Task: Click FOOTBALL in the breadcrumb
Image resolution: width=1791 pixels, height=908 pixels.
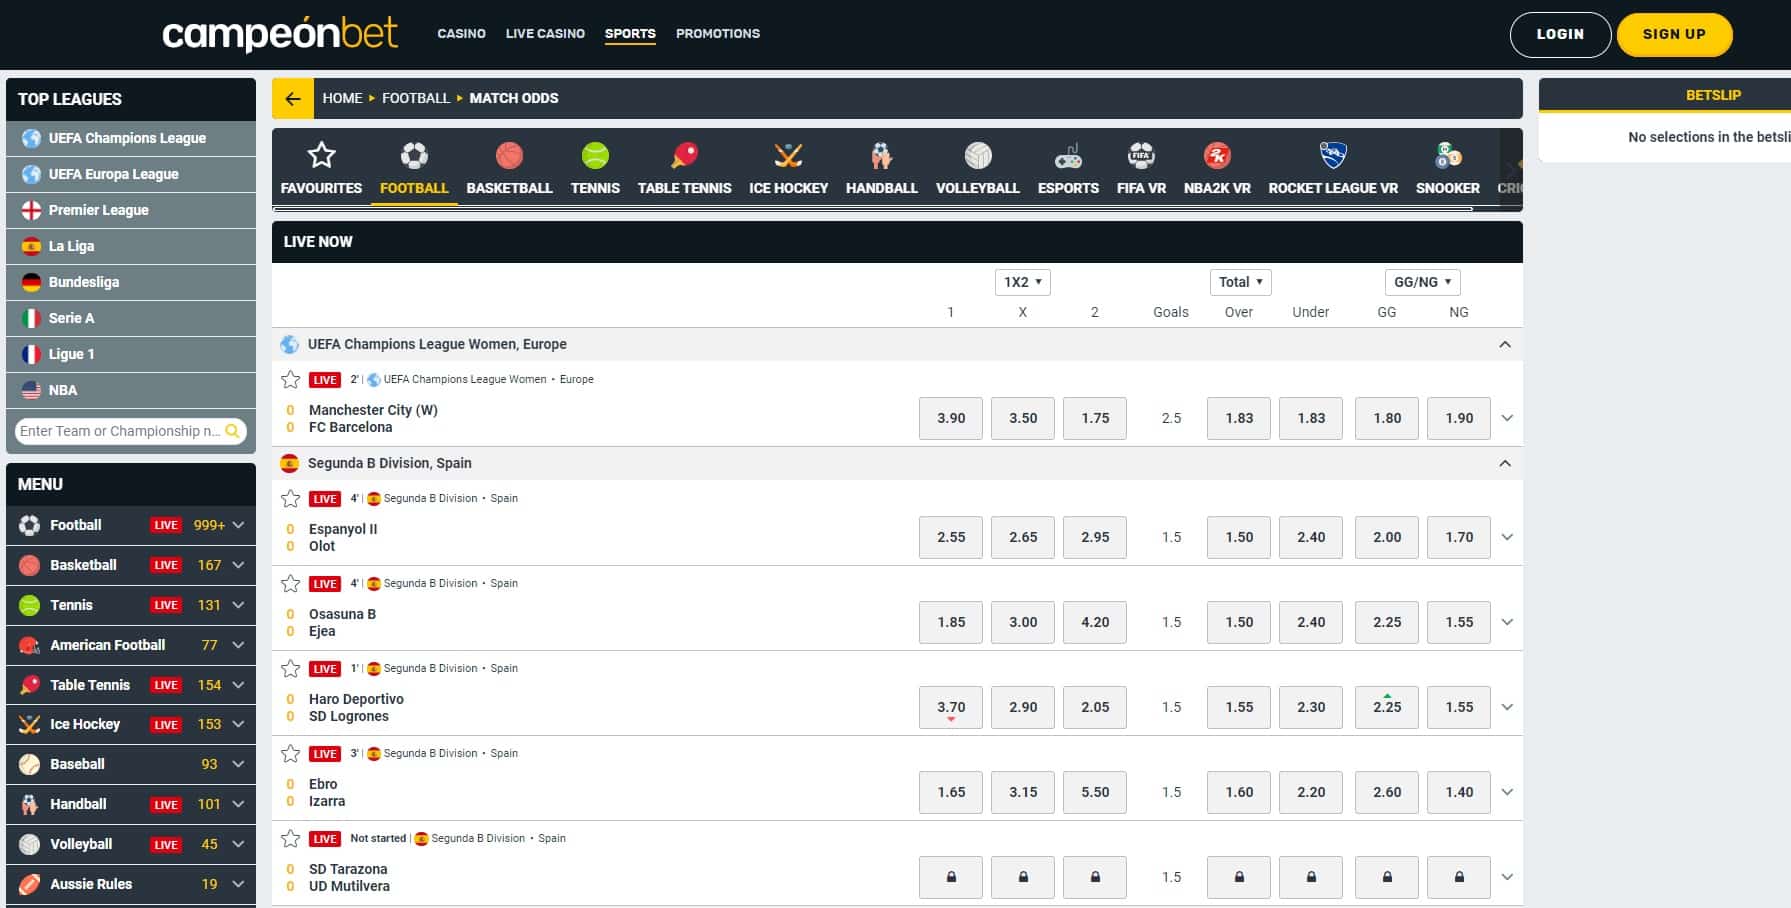Action: click(x=416, y=98)
